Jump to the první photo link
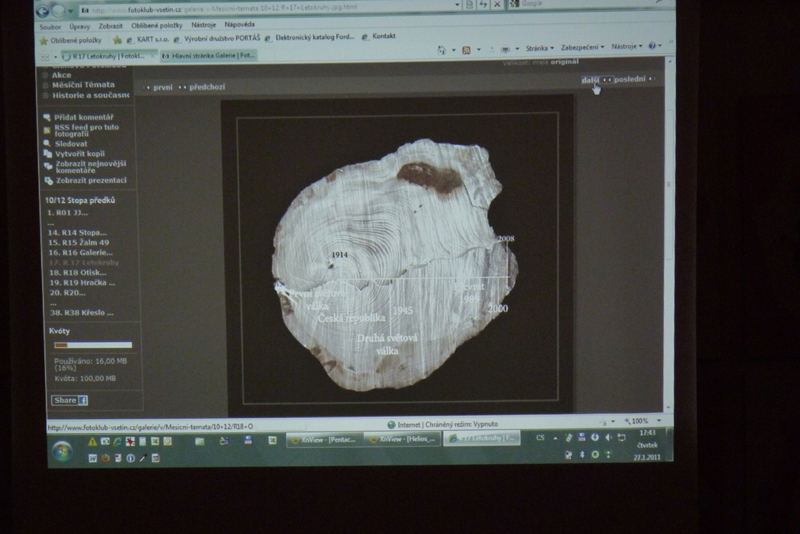Image resolution: width=800 pixels, height=534 pixels. (162, 87)
